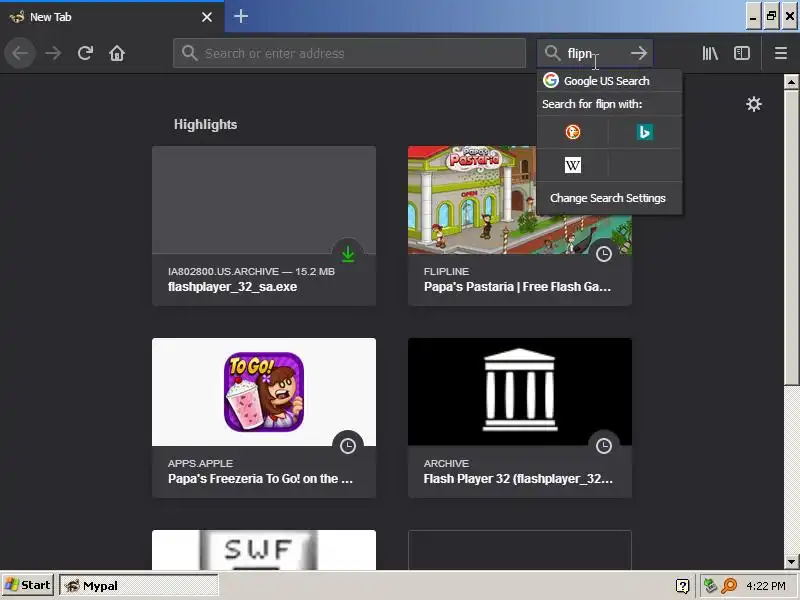Click history clock on Freezeria card
This screenshot has width=800, height=600.
coord(348,445)
